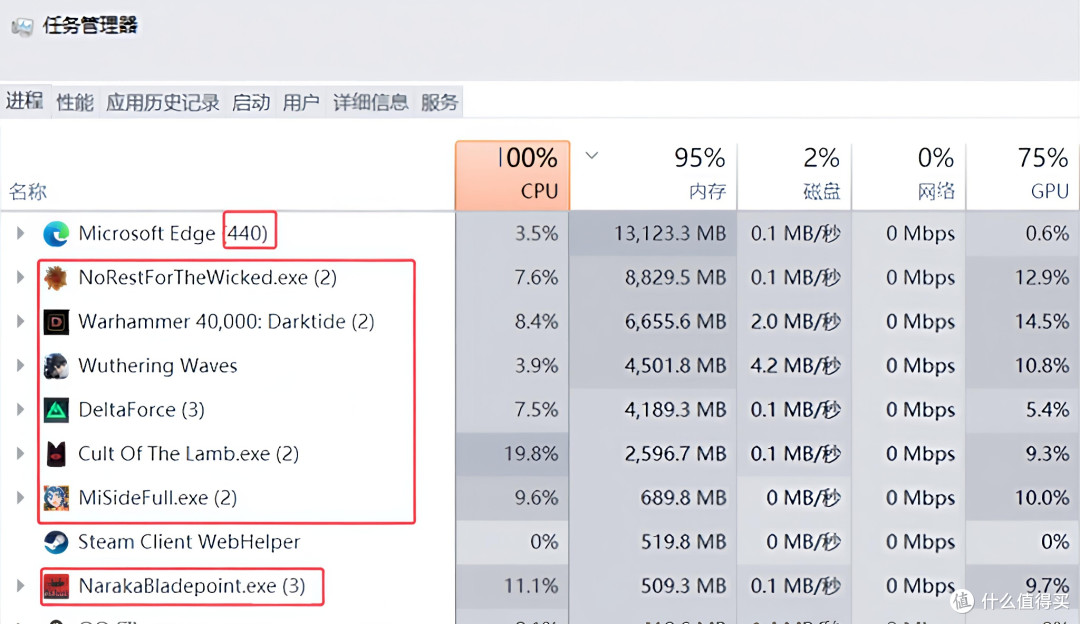Click the Wuthering Waves process icon

pos(56,366)
